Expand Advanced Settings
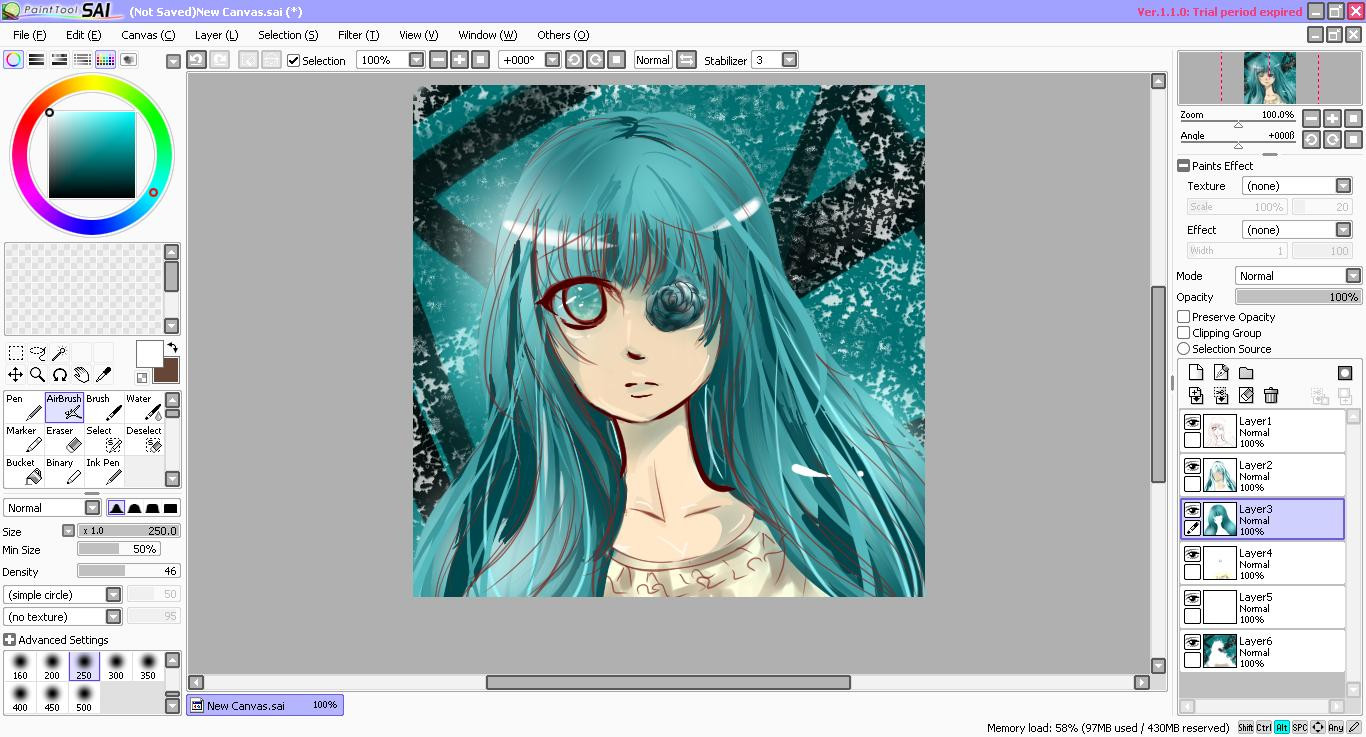 coord(10,640)
